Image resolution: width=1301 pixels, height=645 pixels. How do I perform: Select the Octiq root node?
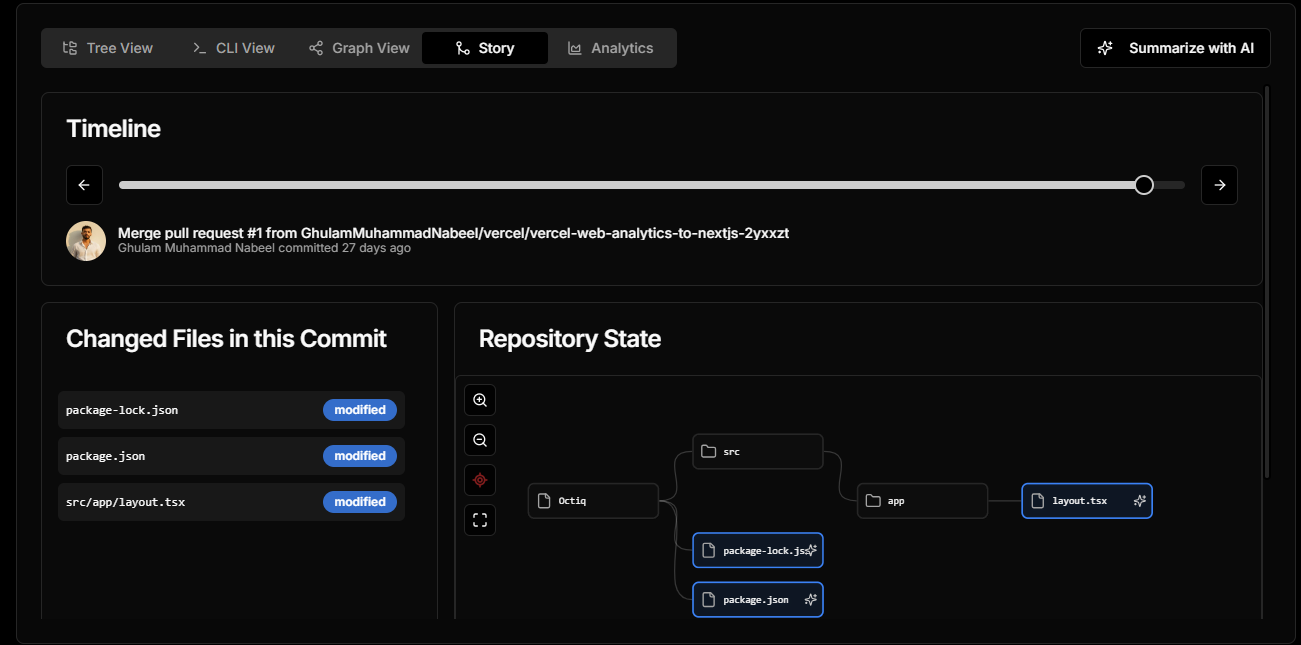pyautogui.click(x=593, y=501)
